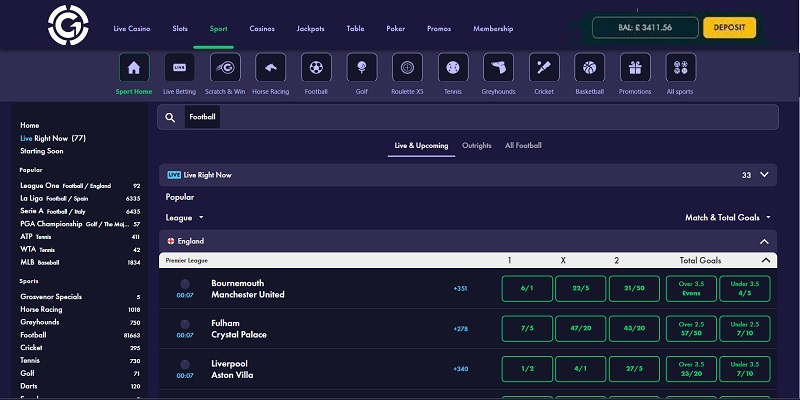Open +351 more markets for Bournemouth
The width and height of the screenshot is (800, 400).
pyautogui.click(x=460, y=289)
